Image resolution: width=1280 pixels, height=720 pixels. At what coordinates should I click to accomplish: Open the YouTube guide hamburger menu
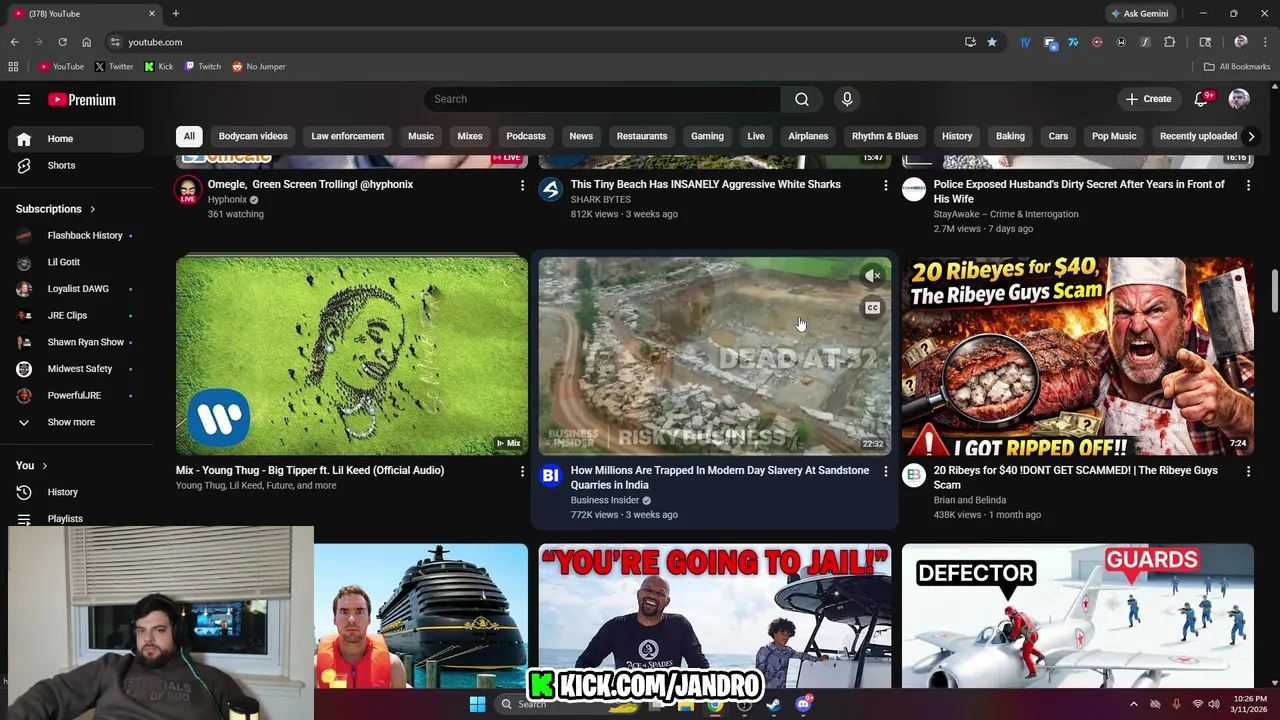pos(24,99)
